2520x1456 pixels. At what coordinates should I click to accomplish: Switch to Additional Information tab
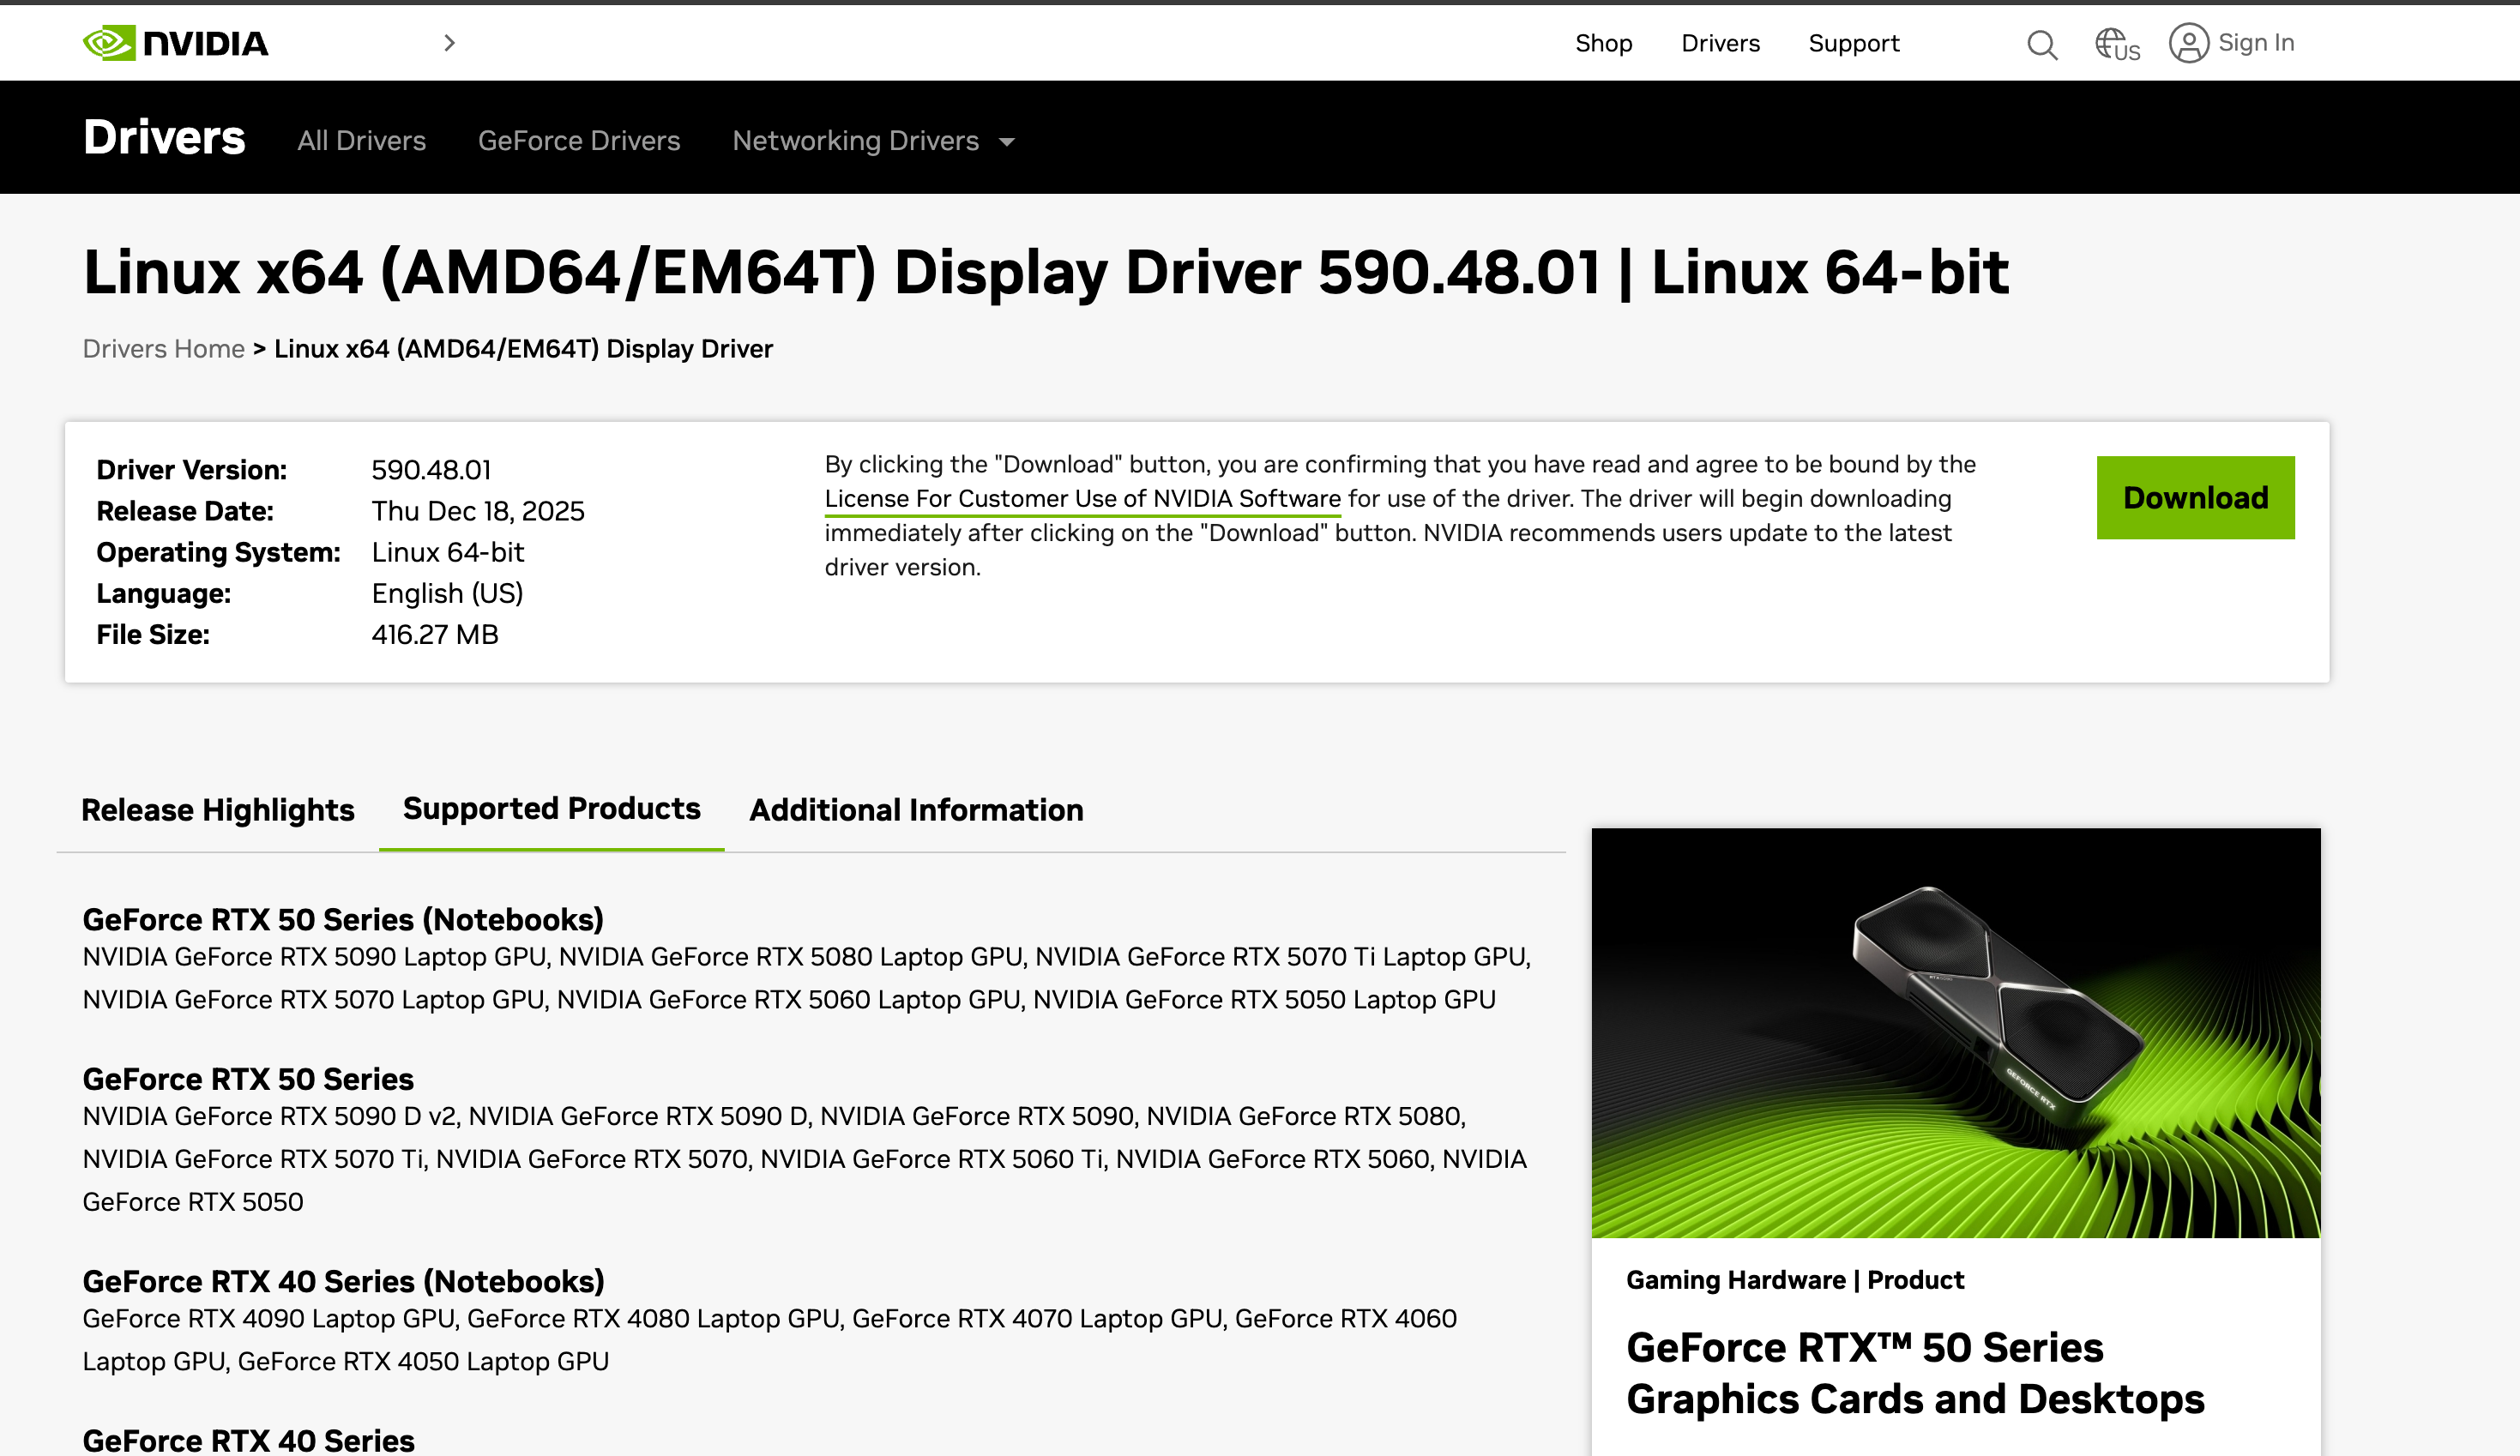(916, 809)
